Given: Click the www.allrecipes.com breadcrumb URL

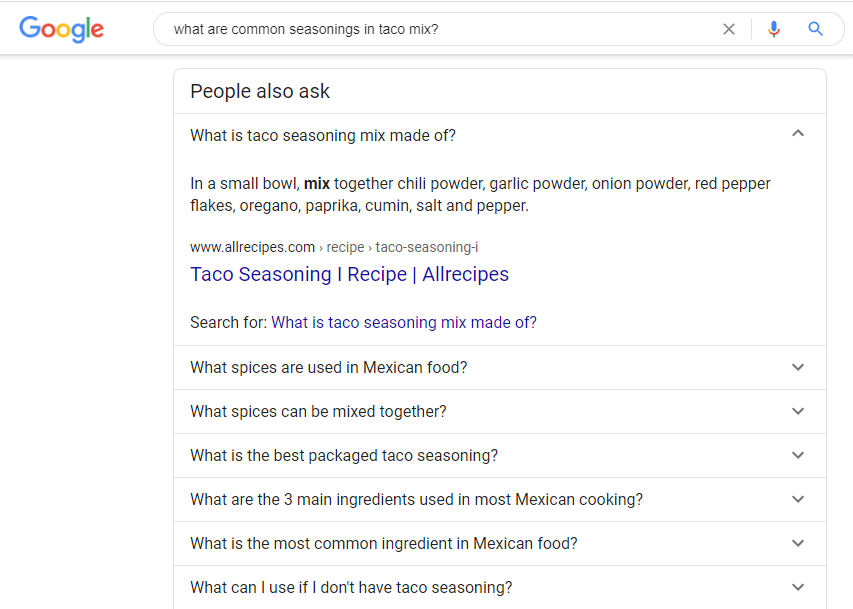Looking at the screenshot, I should (252, 247).
